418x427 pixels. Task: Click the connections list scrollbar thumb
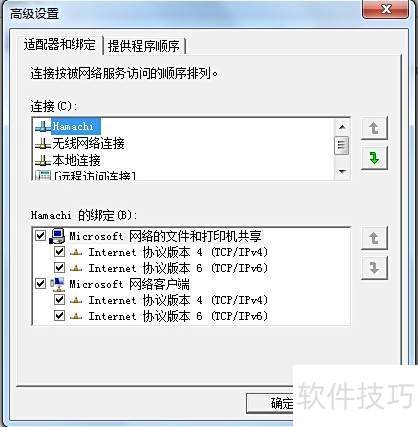(342, 145)
